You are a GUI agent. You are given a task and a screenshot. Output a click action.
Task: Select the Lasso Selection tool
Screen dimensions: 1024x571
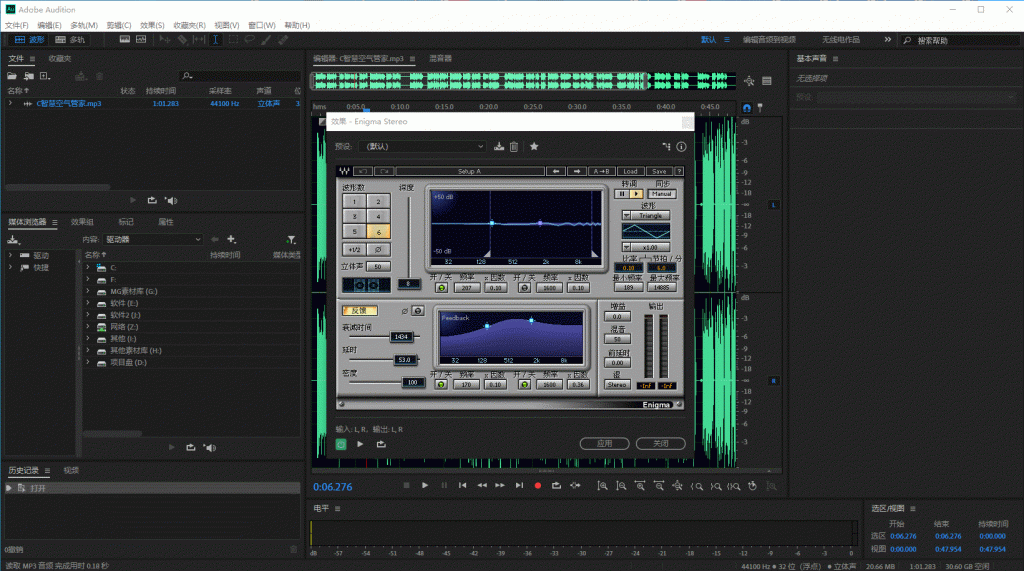click(249, 40)
